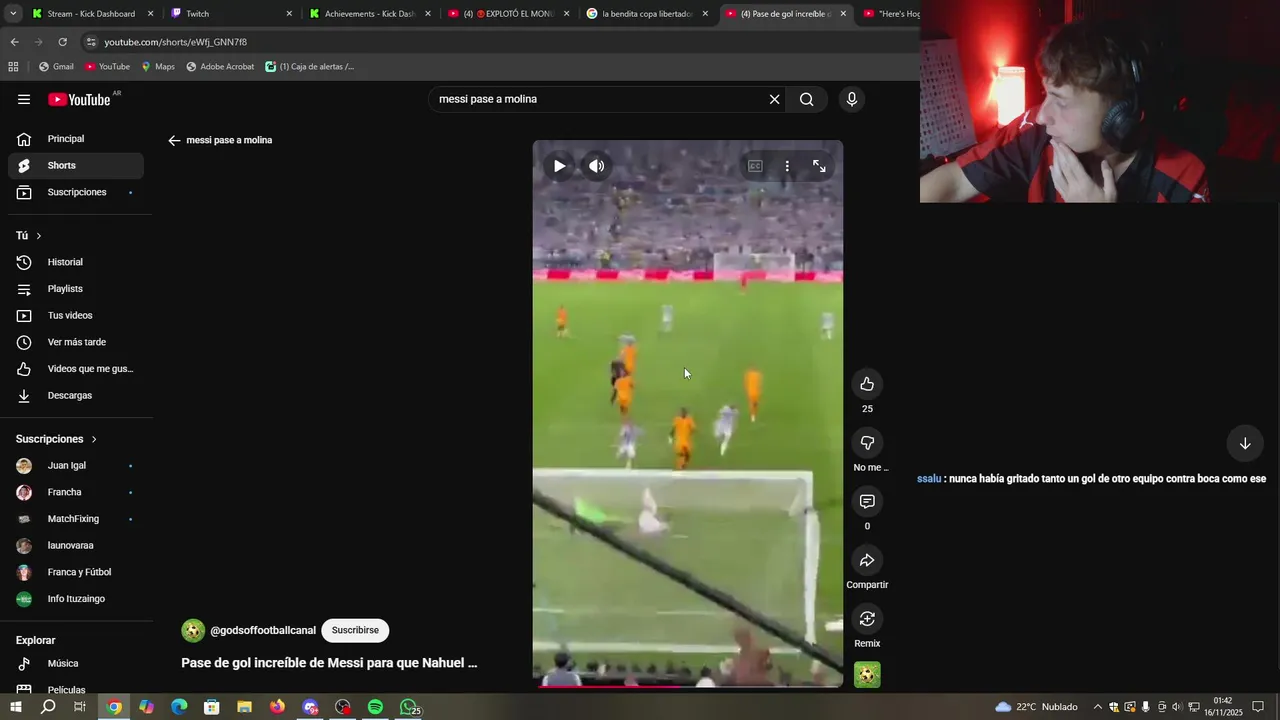Viewport: 1280px width, 720px height.
Task: Clear the search box text
Action: tap(774, 99)
